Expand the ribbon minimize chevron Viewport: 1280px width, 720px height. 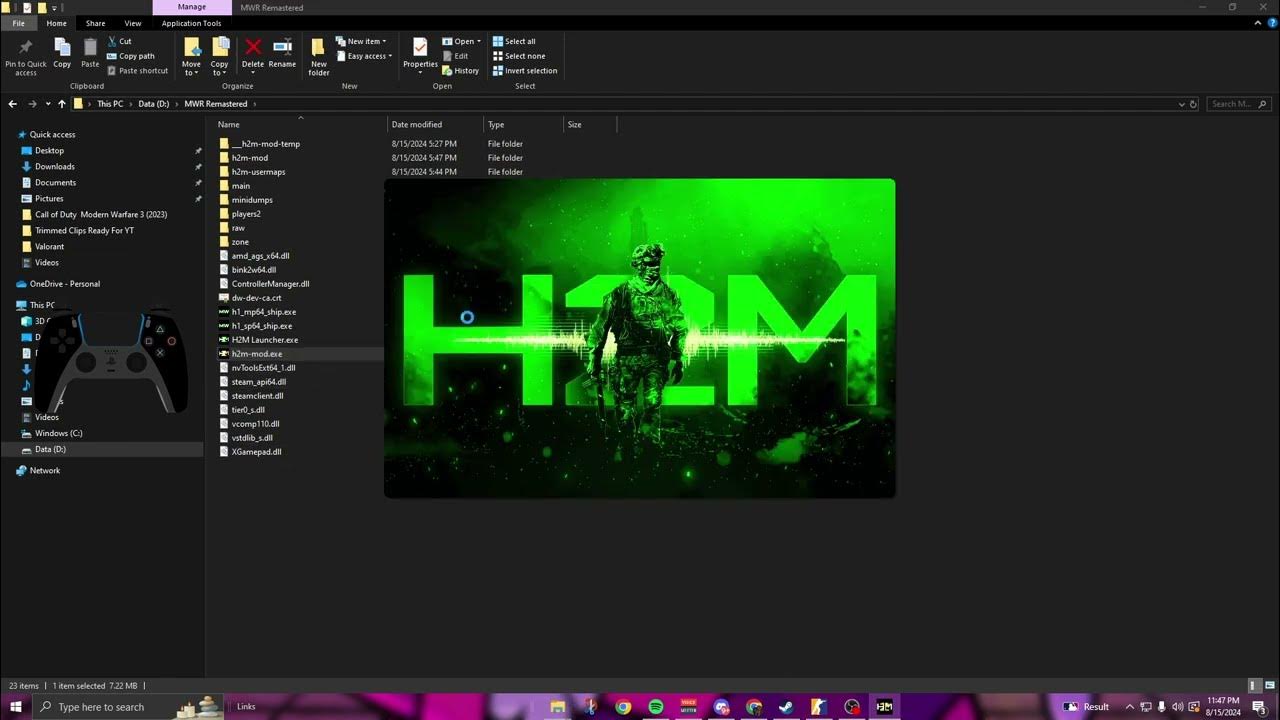pos(1257,23)
